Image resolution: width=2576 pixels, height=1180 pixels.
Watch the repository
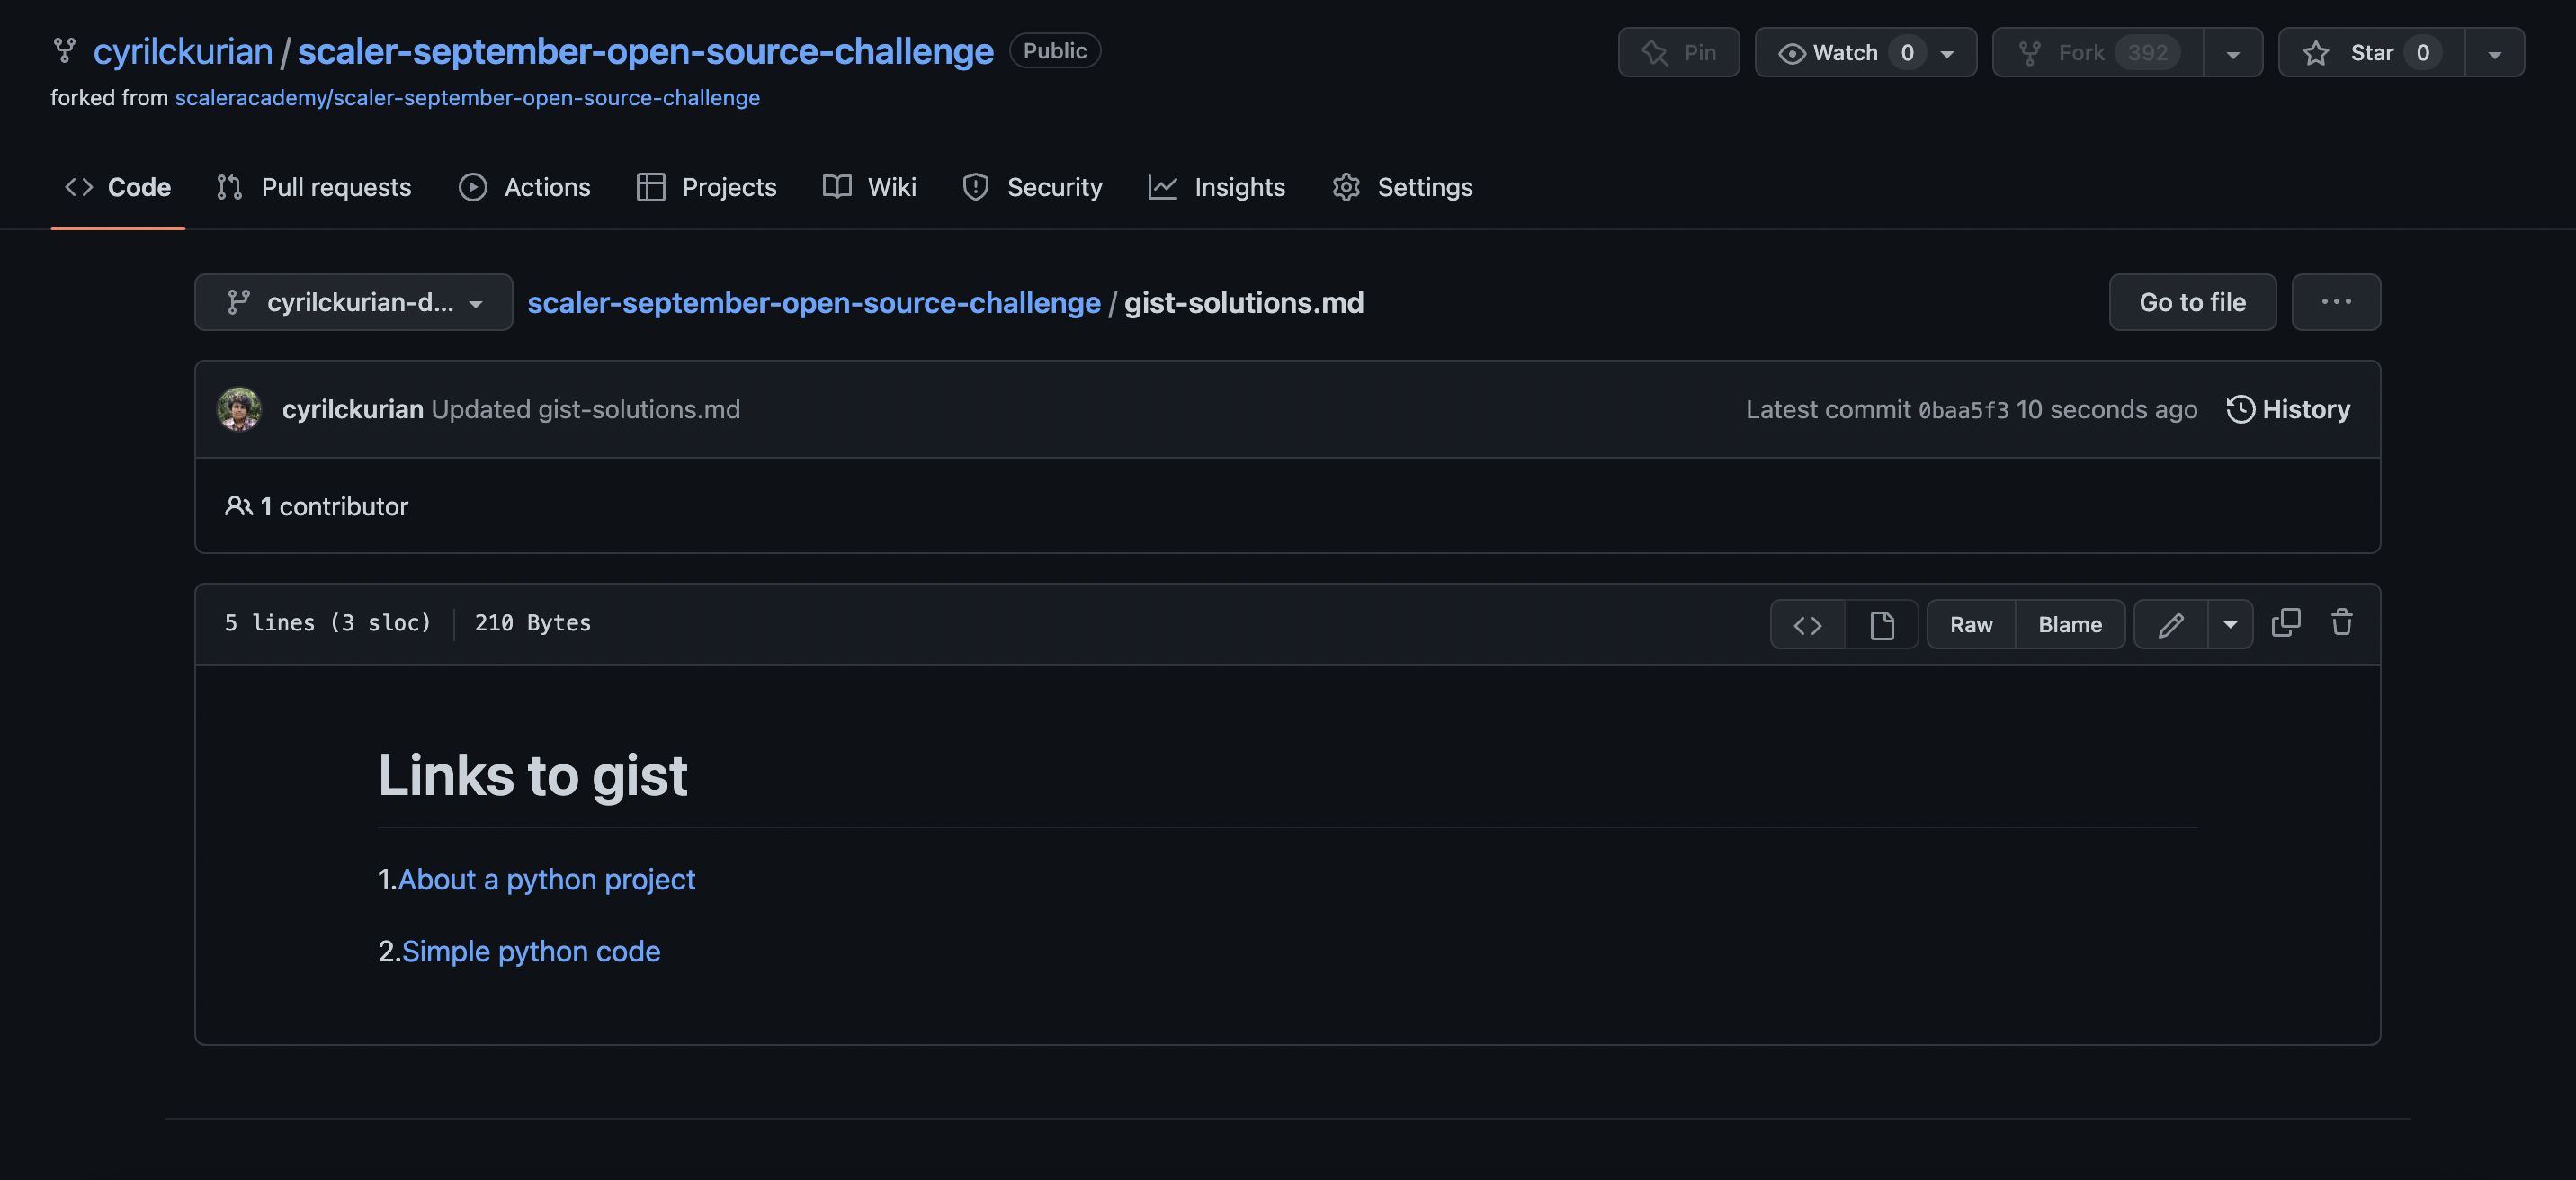tap(1849, 52)
